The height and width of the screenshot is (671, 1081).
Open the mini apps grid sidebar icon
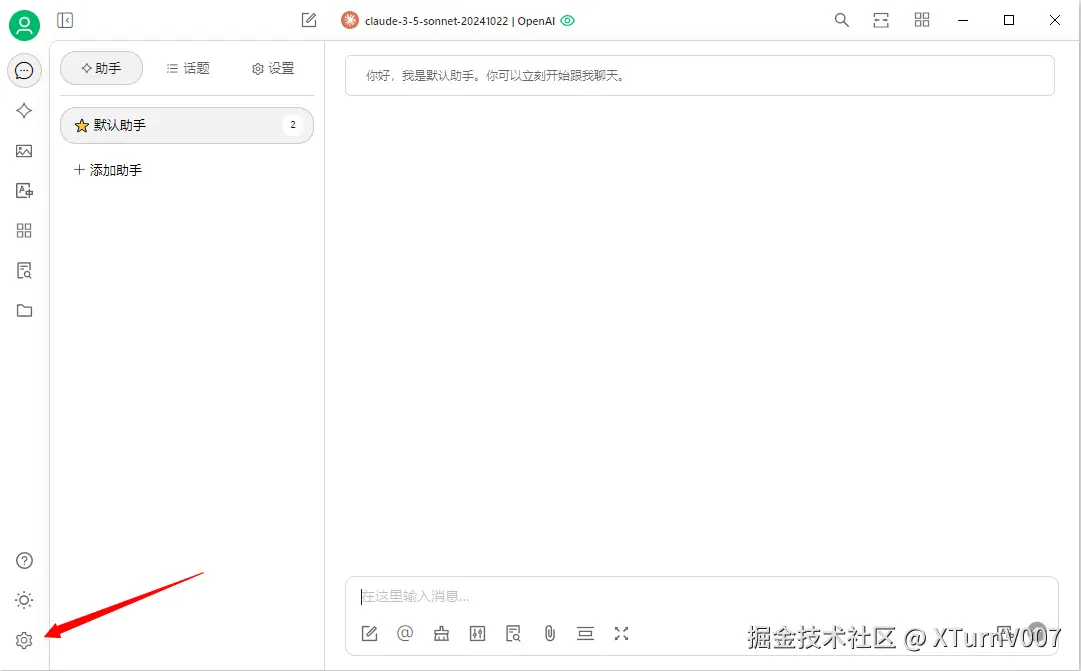[x=24, y=230]
